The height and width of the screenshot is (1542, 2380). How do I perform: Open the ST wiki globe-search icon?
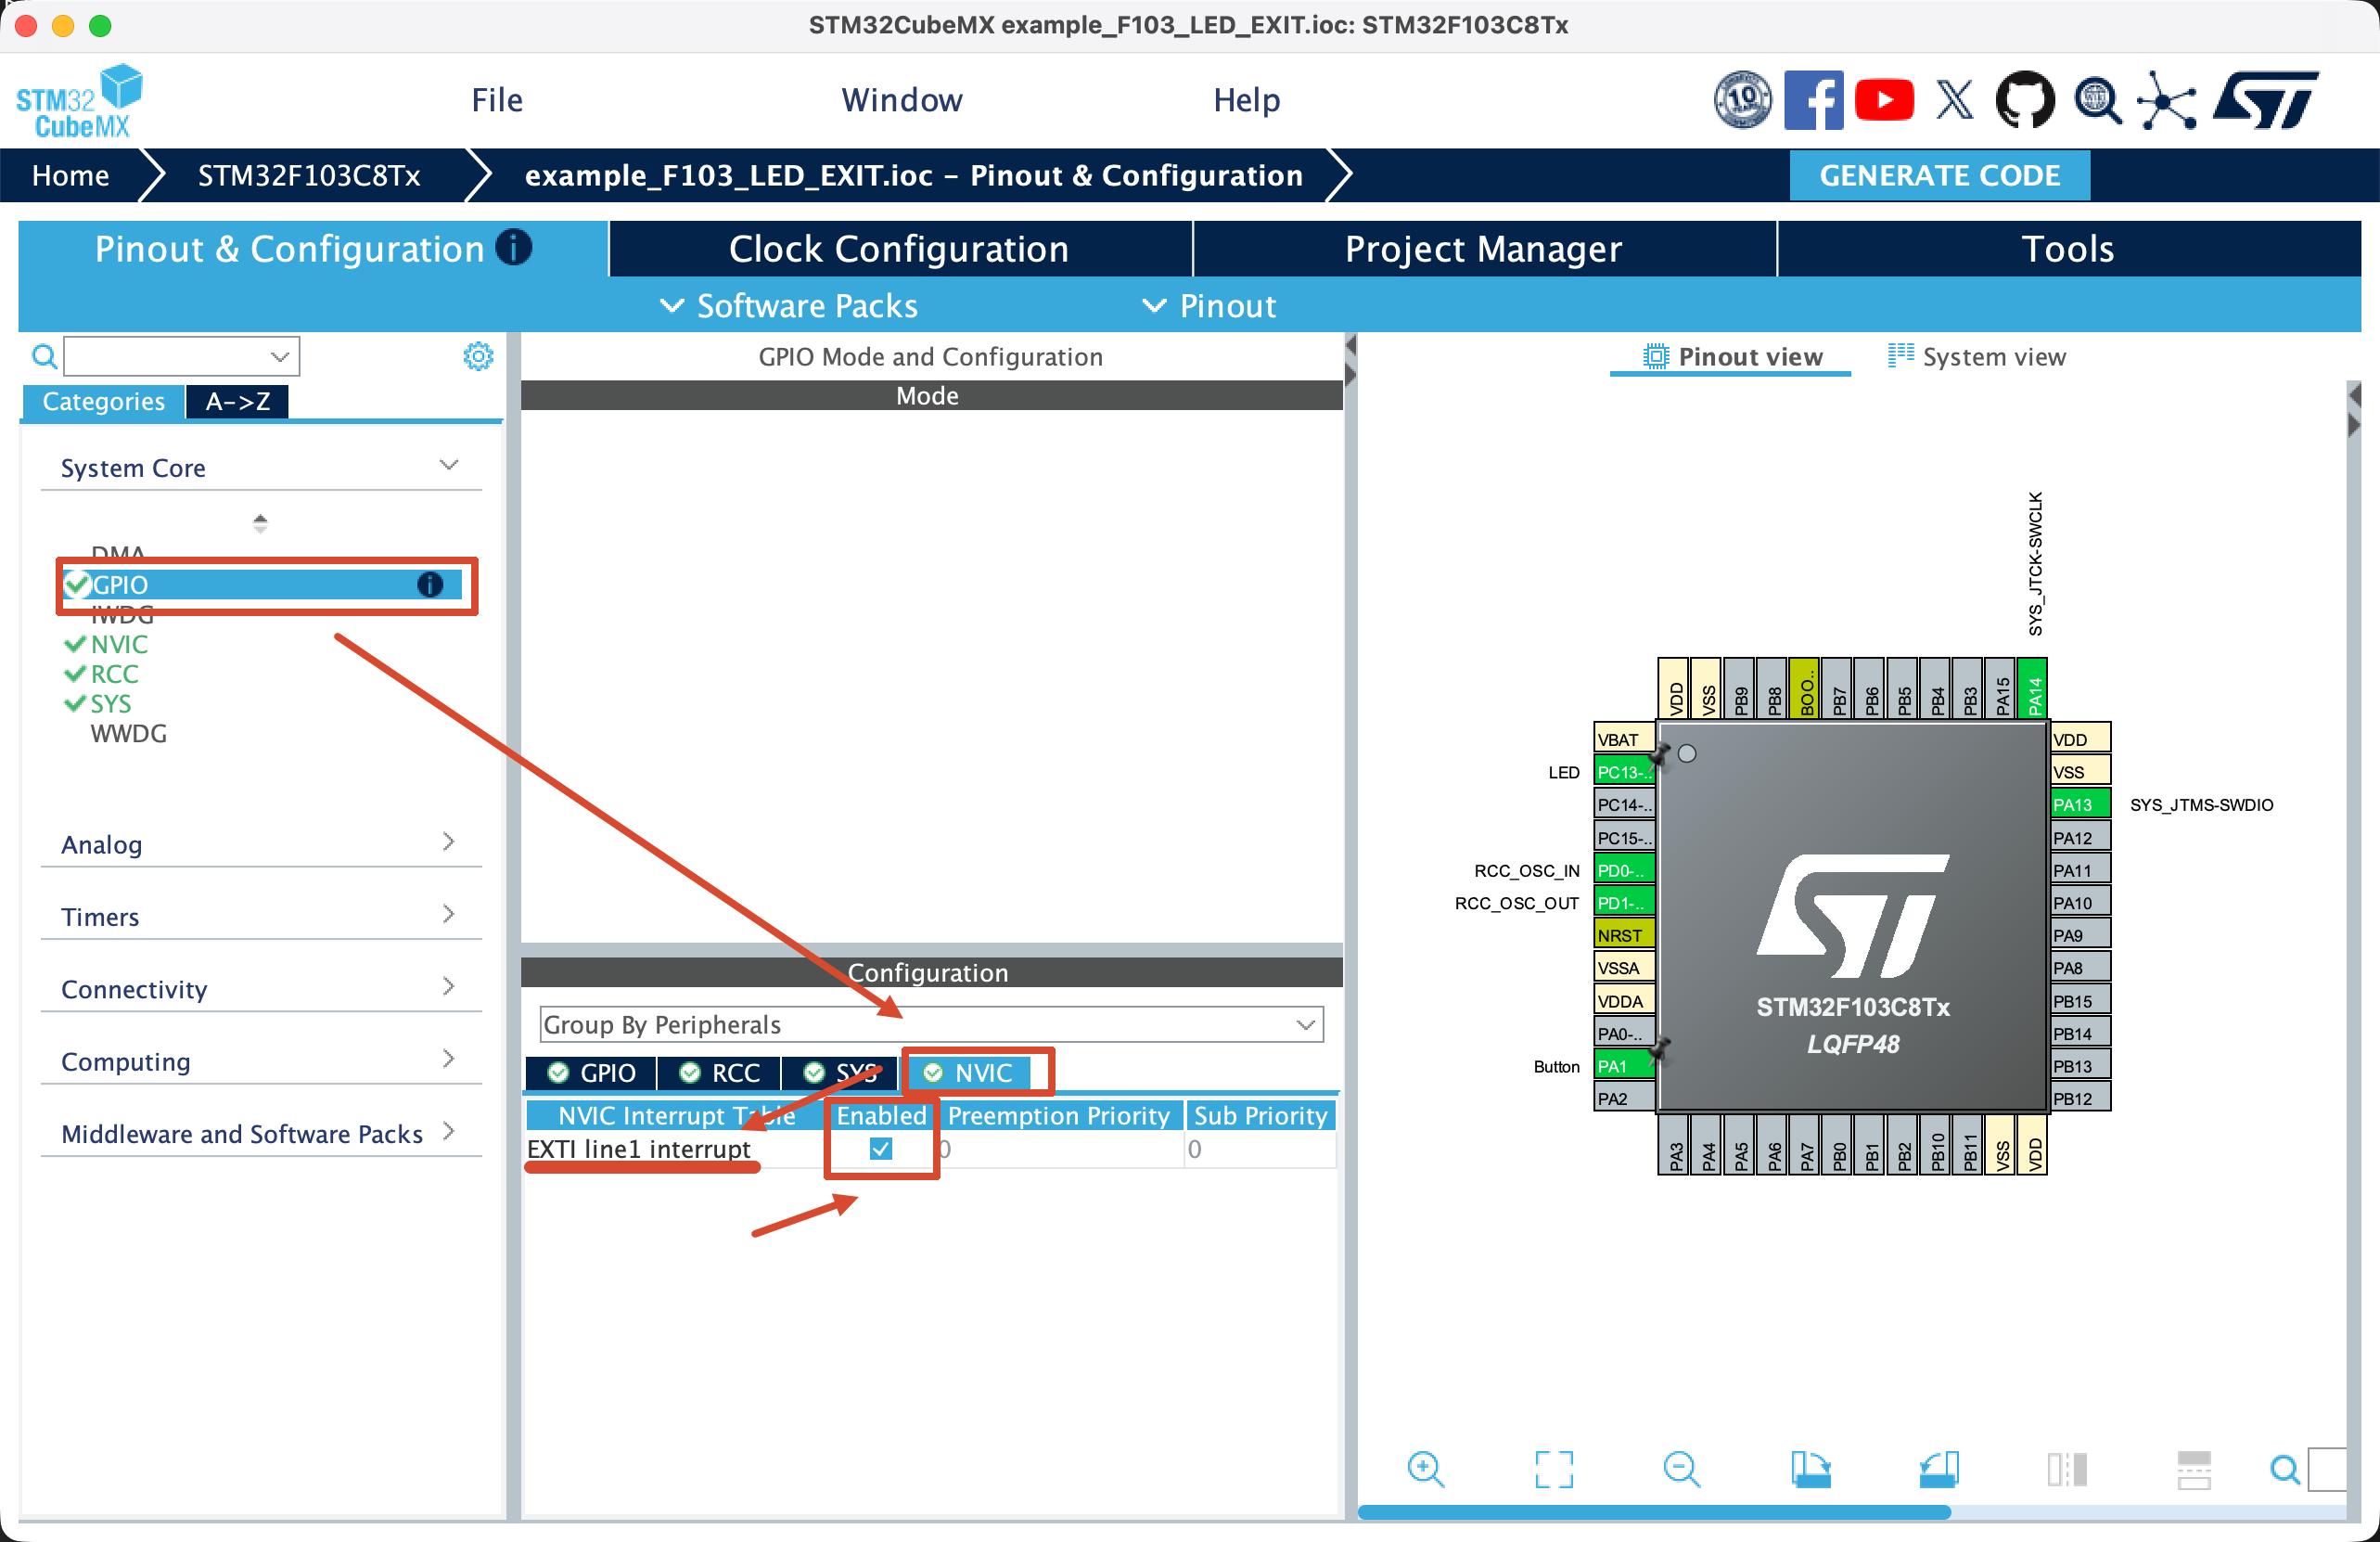(2097, 100)
